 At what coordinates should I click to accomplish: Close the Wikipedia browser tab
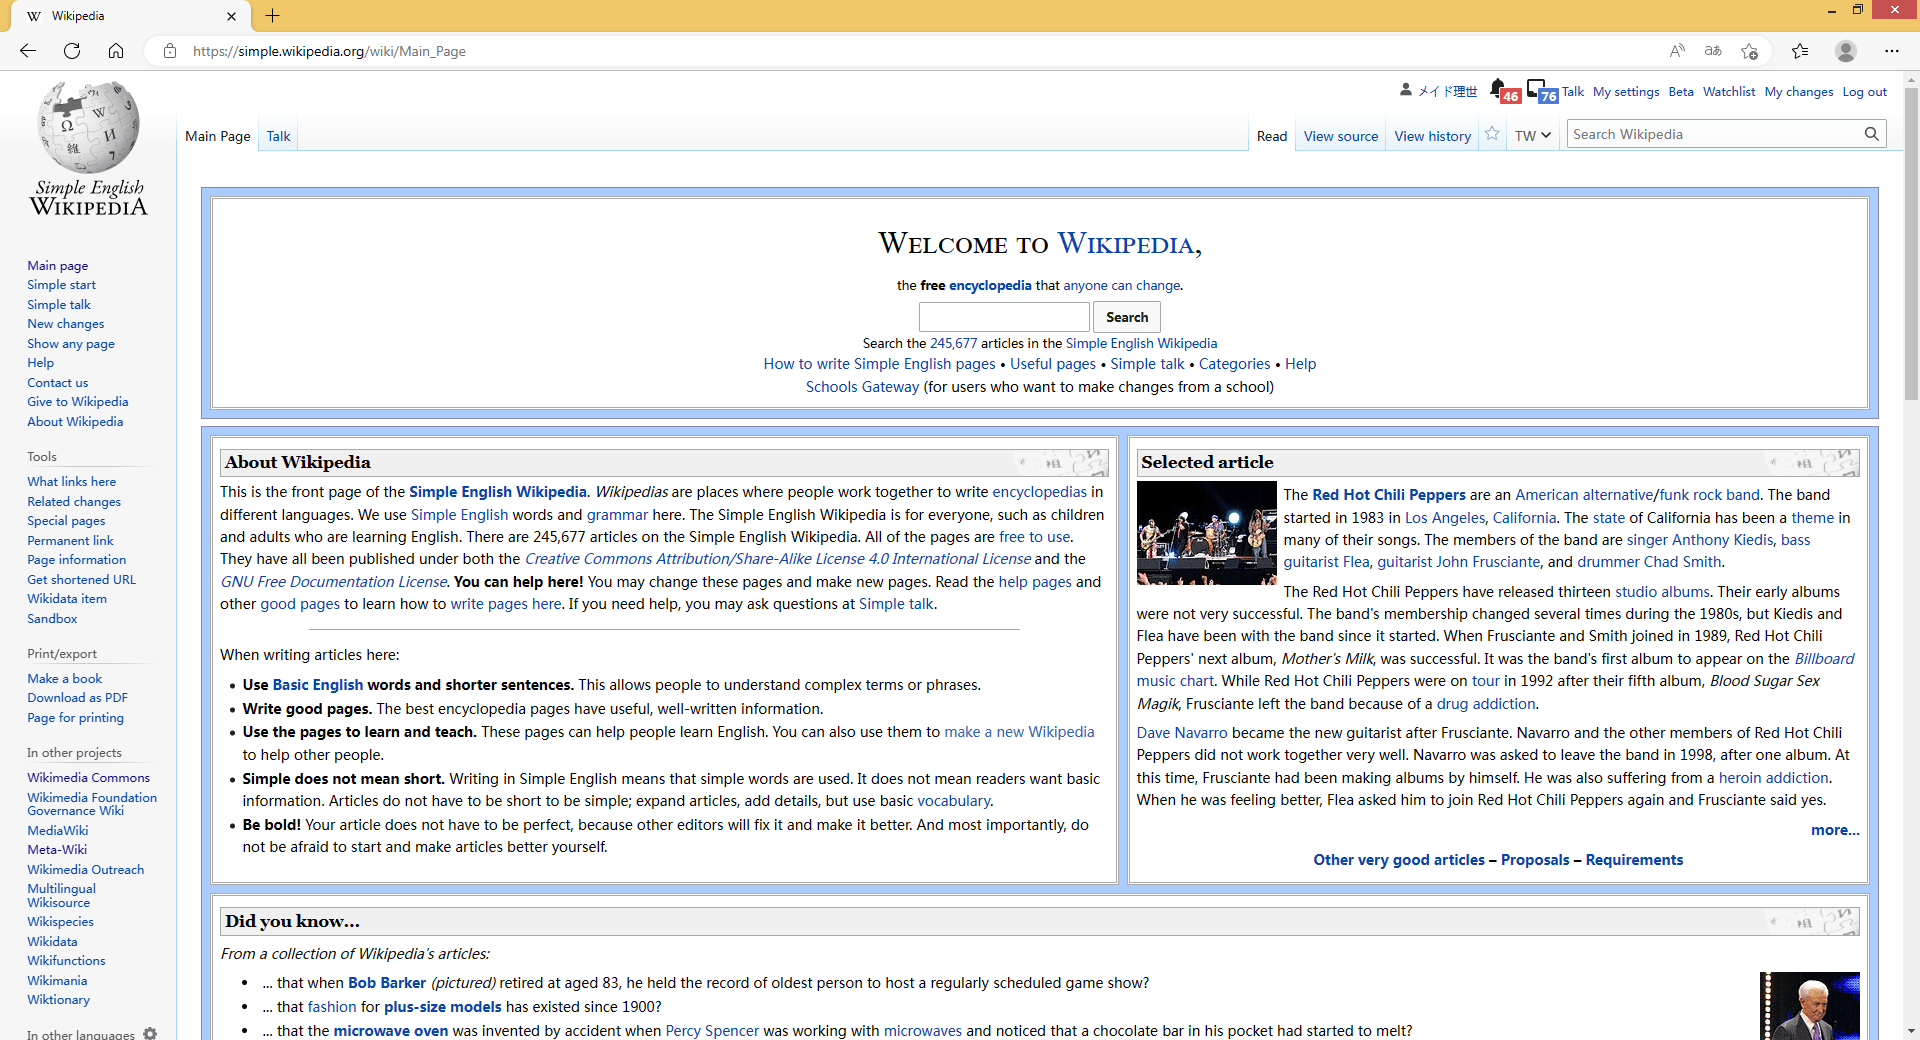(232, 16)
